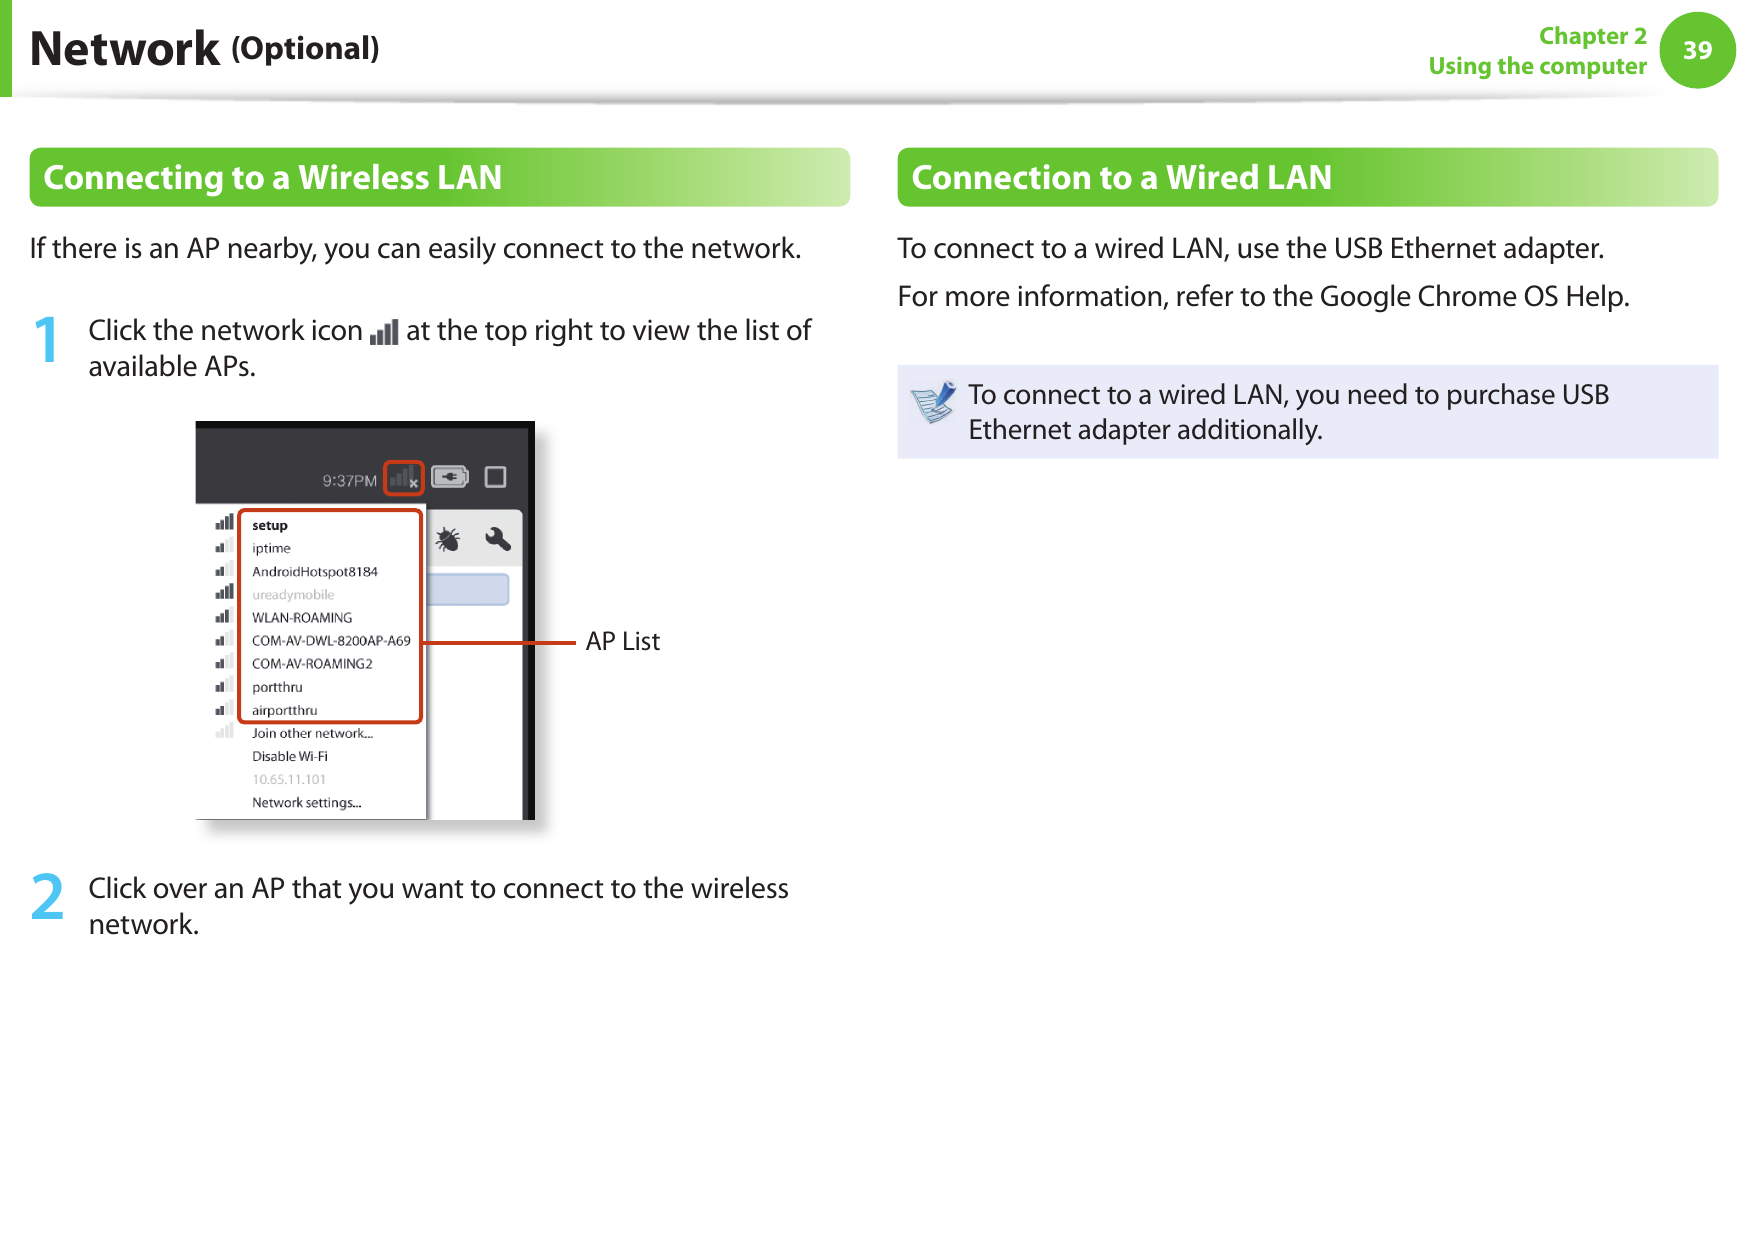
Task: Click the bug report icon
Action: pyautogui.click(x=448, y=539)
